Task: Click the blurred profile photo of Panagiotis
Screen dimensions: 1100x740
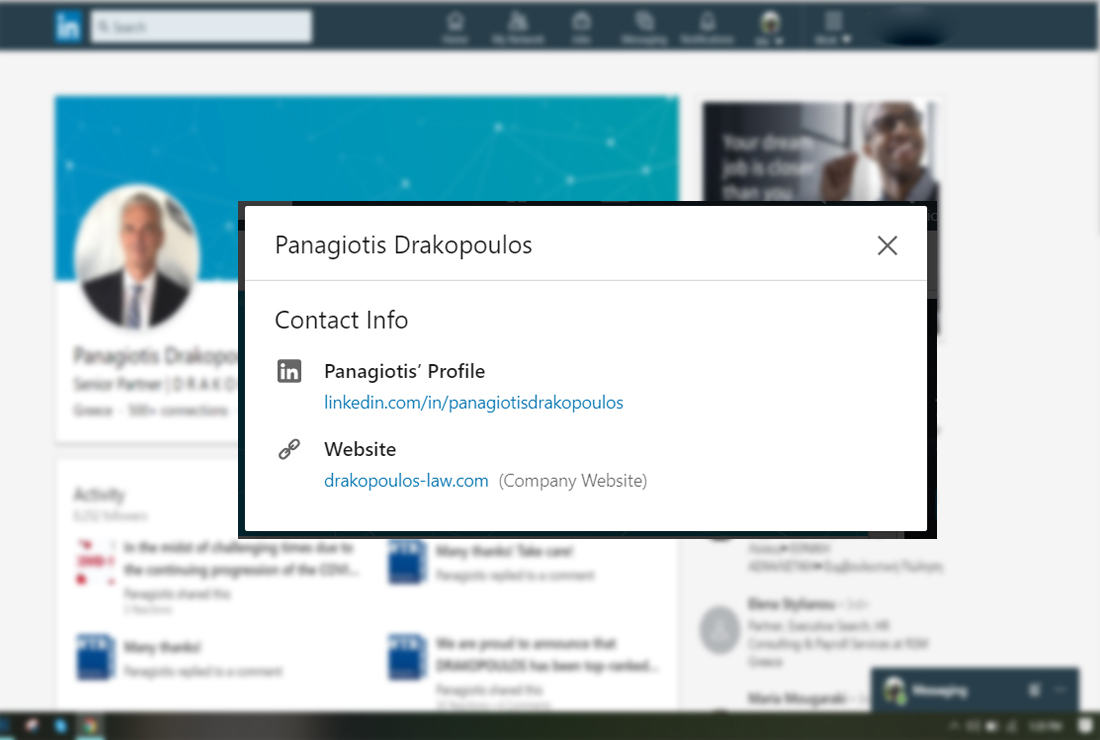Action: [x=138, y=257]
